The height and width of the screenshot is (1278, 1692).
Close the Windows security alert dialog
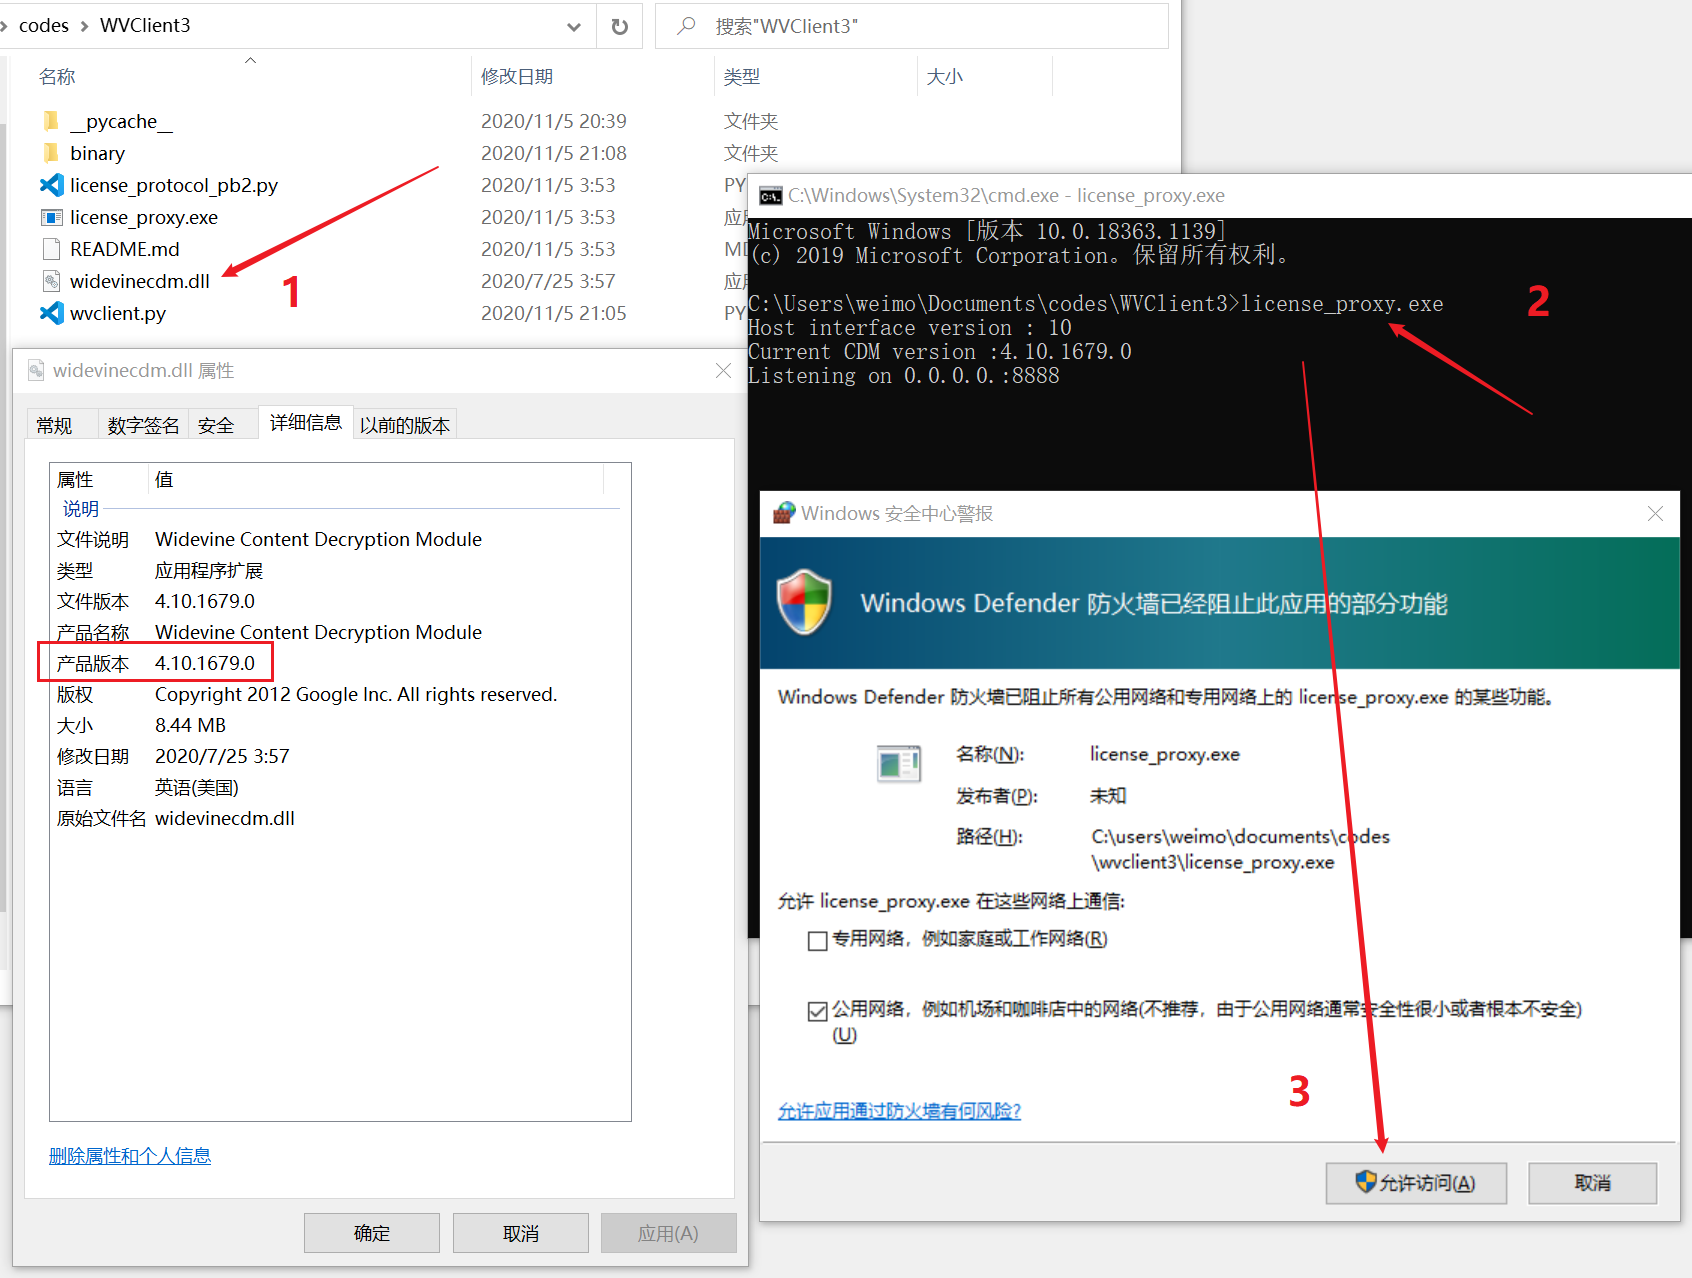tap(1655, 513)
